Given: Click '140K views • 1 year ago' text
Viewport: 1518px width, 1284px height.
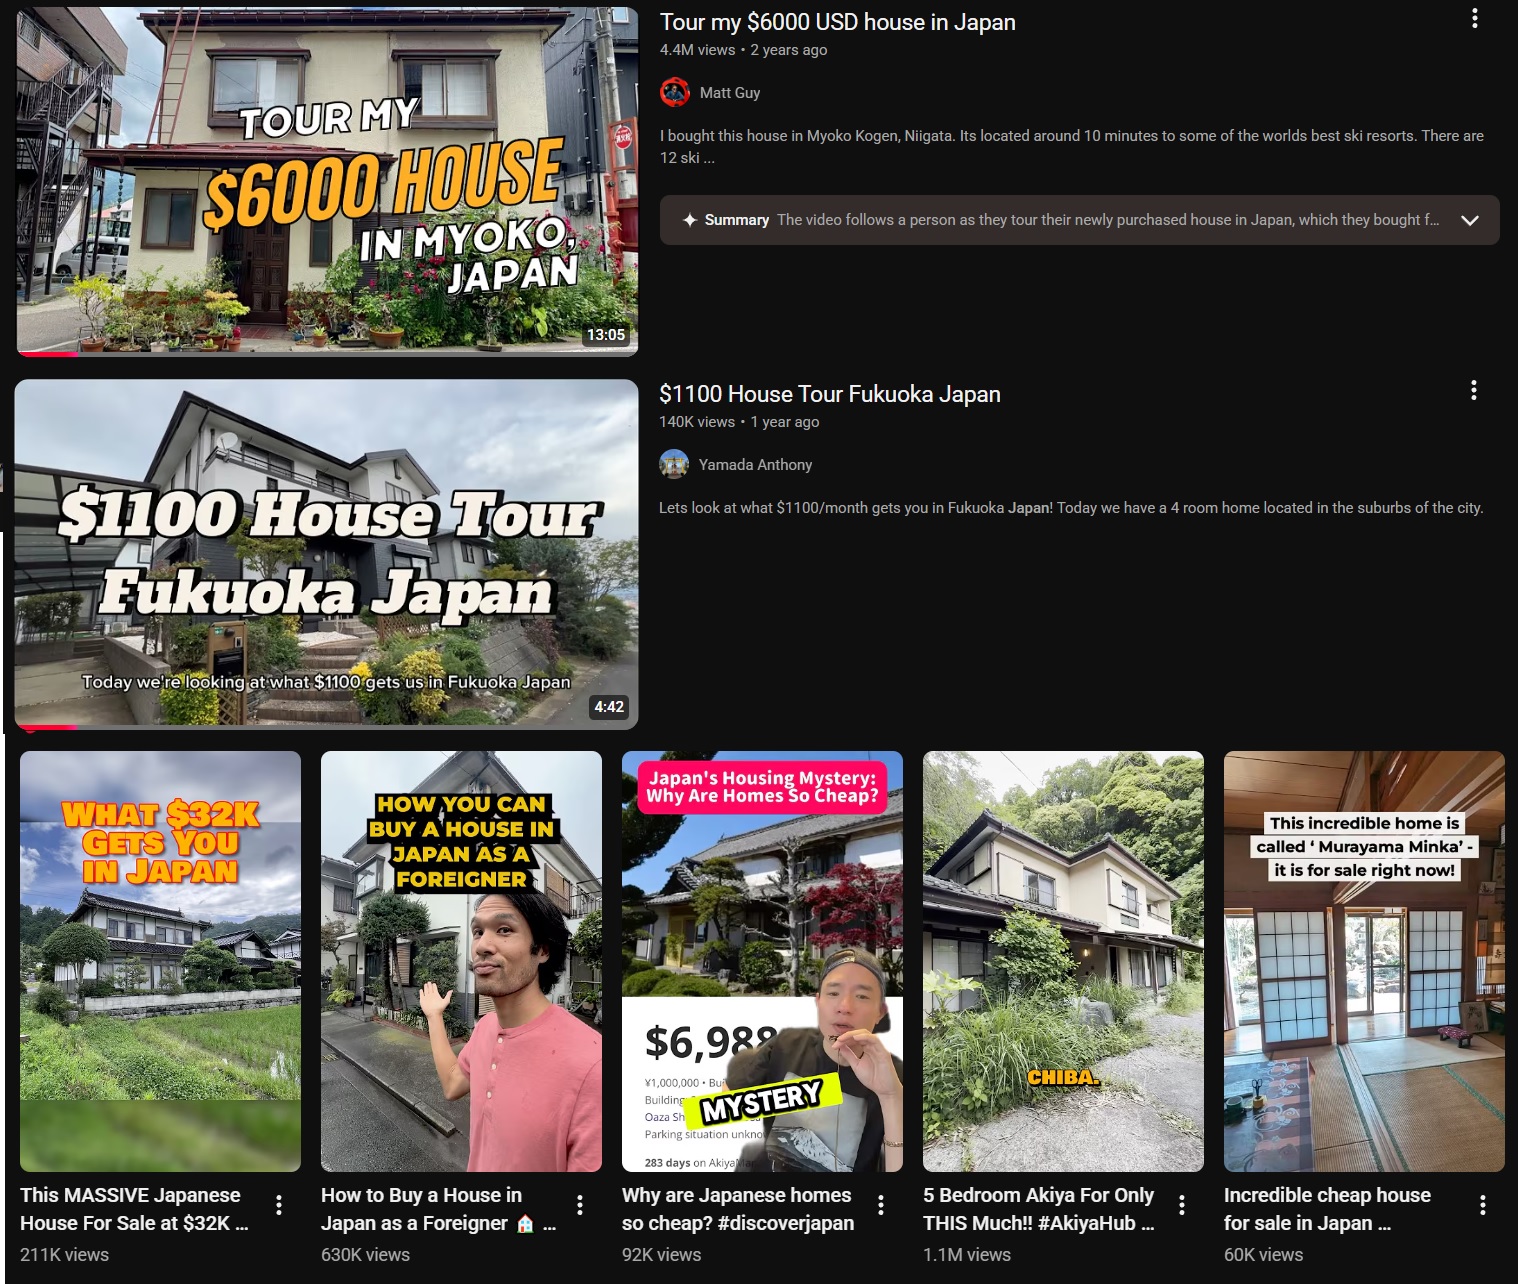Looking at the screenshot, I should 739,422.
